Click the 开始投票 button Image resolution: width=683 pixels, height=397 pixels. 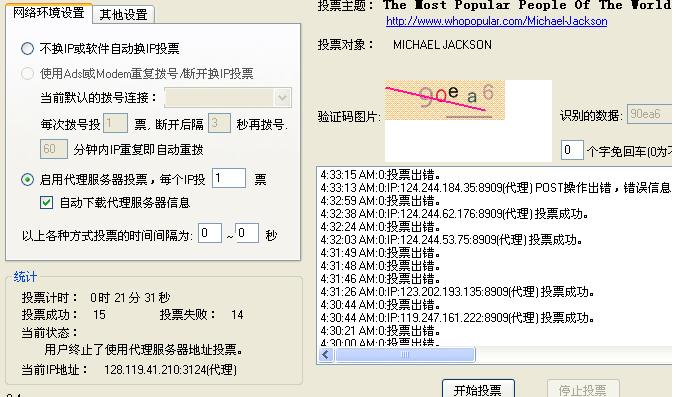click(478, 389)
